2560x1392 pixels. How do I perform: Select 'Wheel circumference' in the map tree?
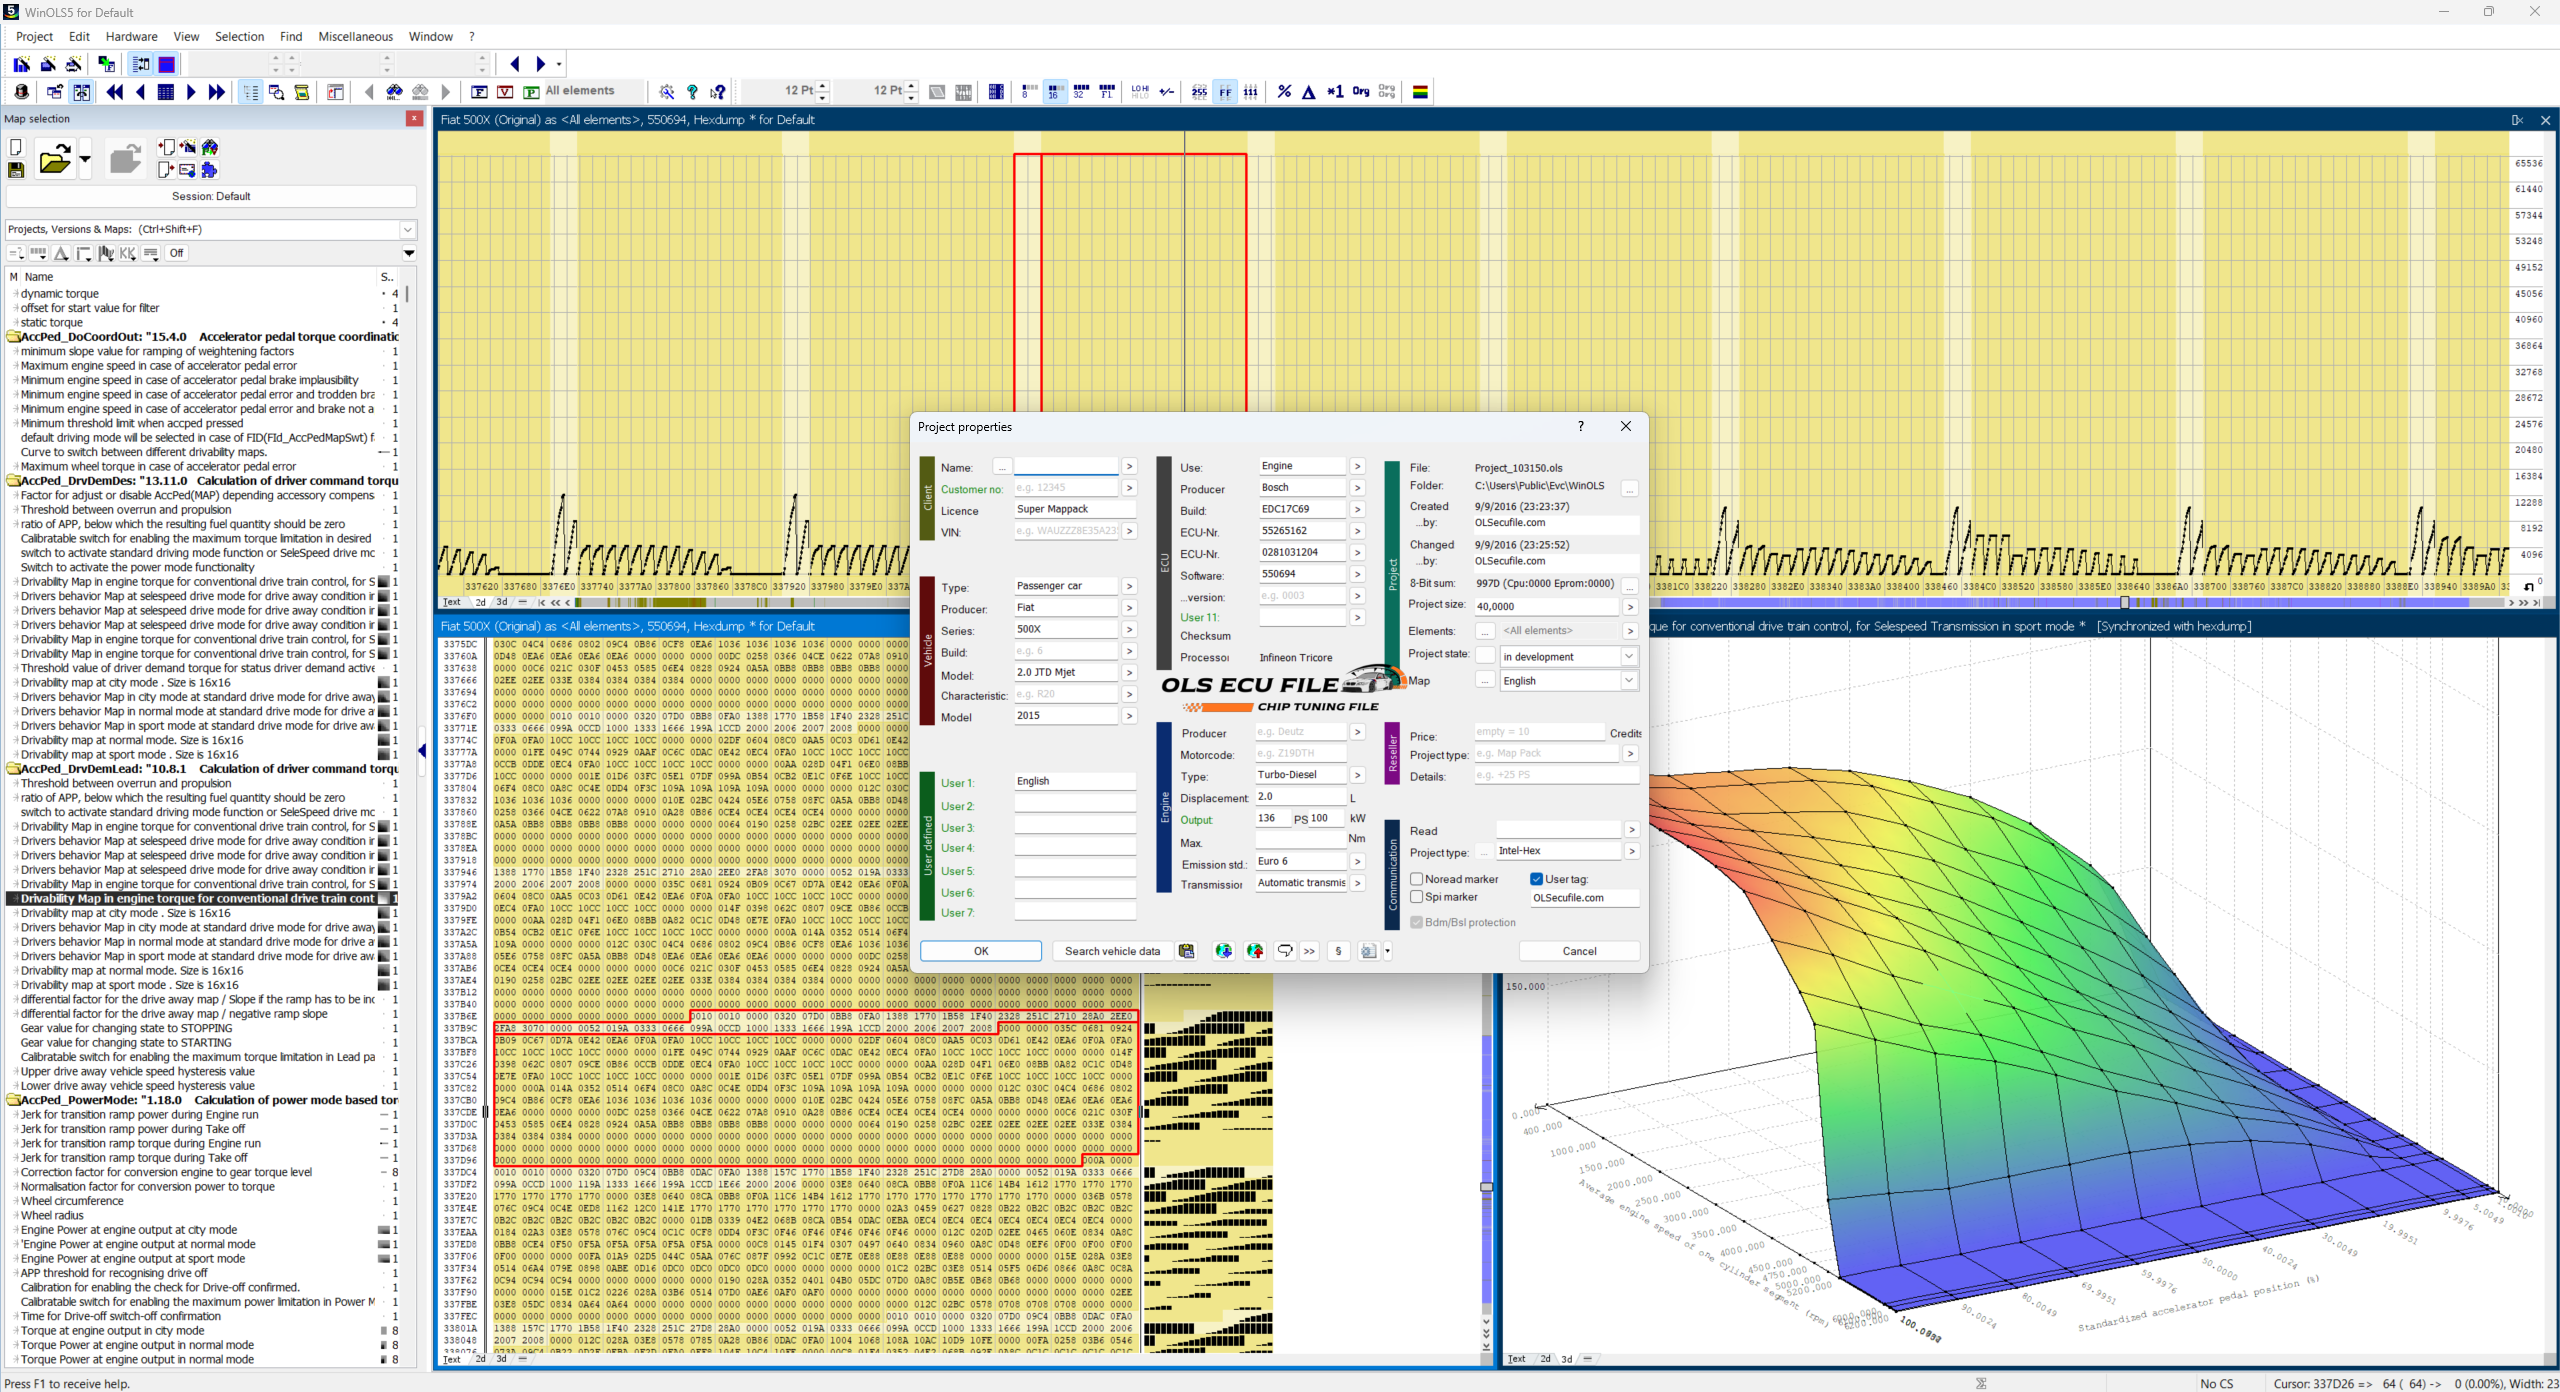point(72,1201)
